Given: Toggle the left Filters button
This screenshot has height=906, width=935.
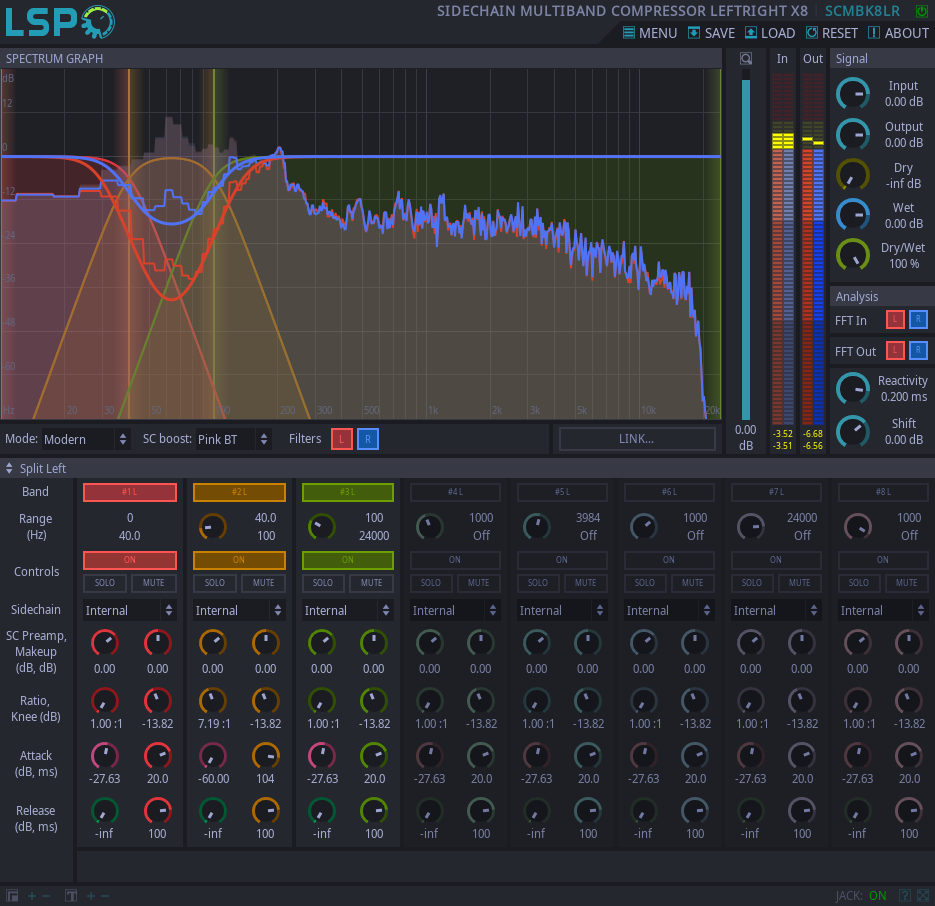Looking at the screenshot, I should [342, 440].
